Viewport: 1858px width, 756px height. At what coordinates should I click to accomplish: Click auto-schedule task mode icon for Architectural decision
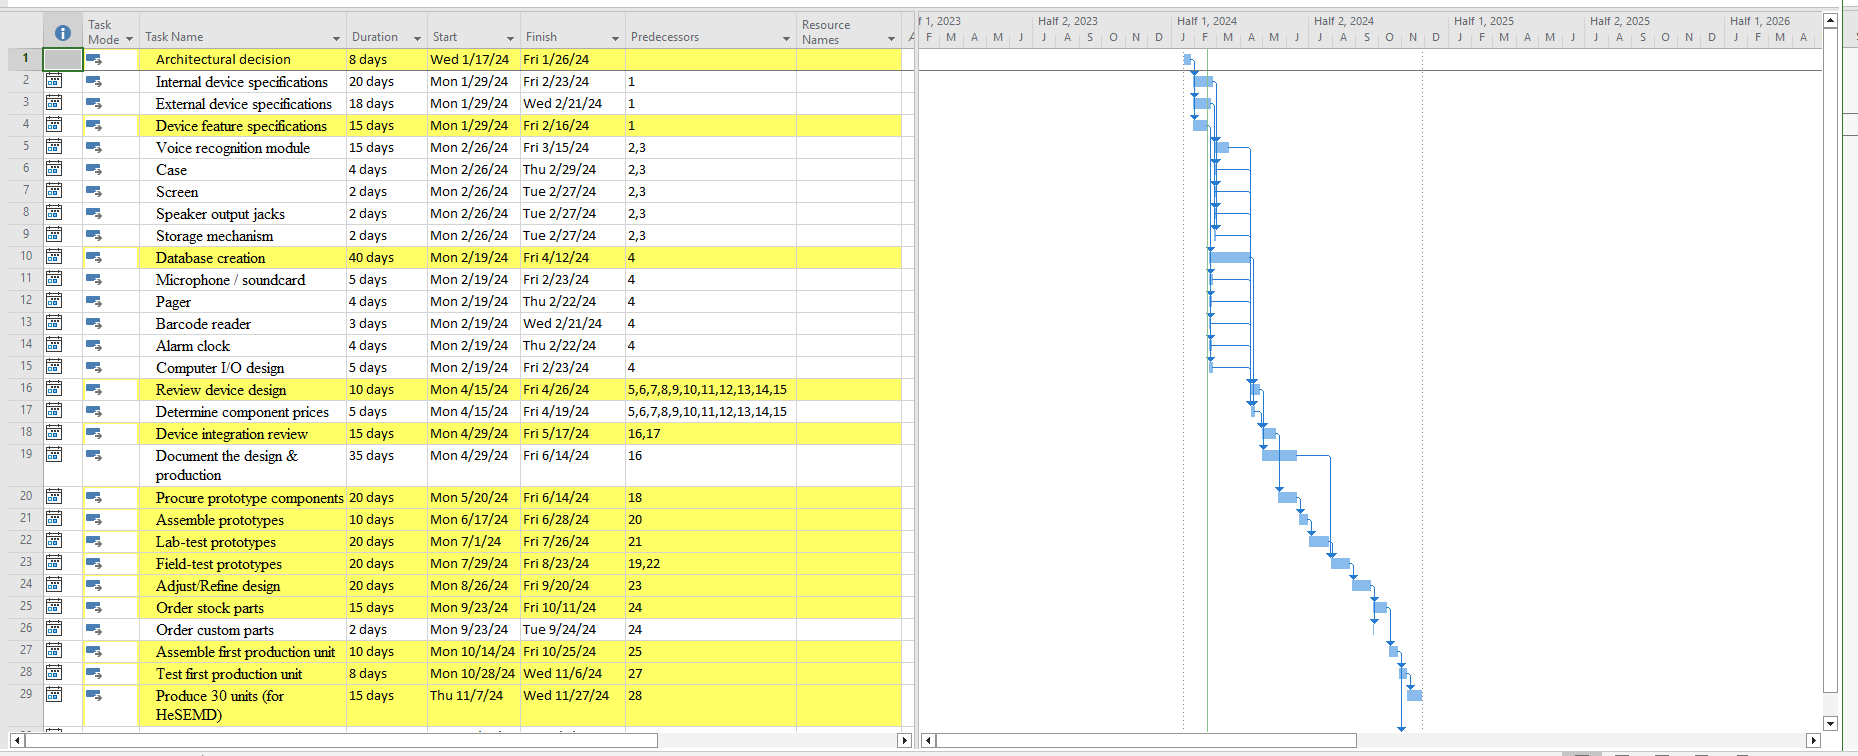94,60
